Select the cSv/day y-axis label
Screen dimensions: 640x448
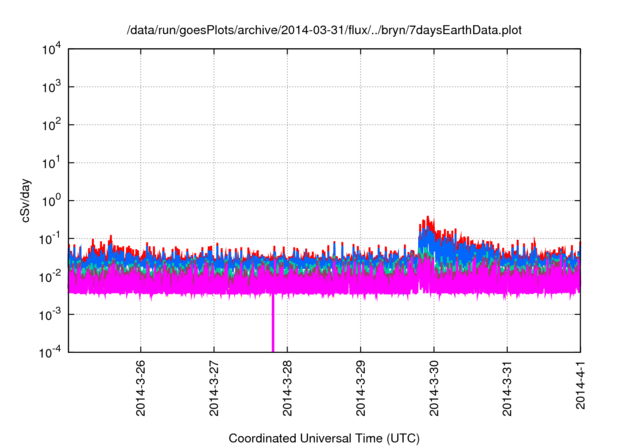coord(25,201)
